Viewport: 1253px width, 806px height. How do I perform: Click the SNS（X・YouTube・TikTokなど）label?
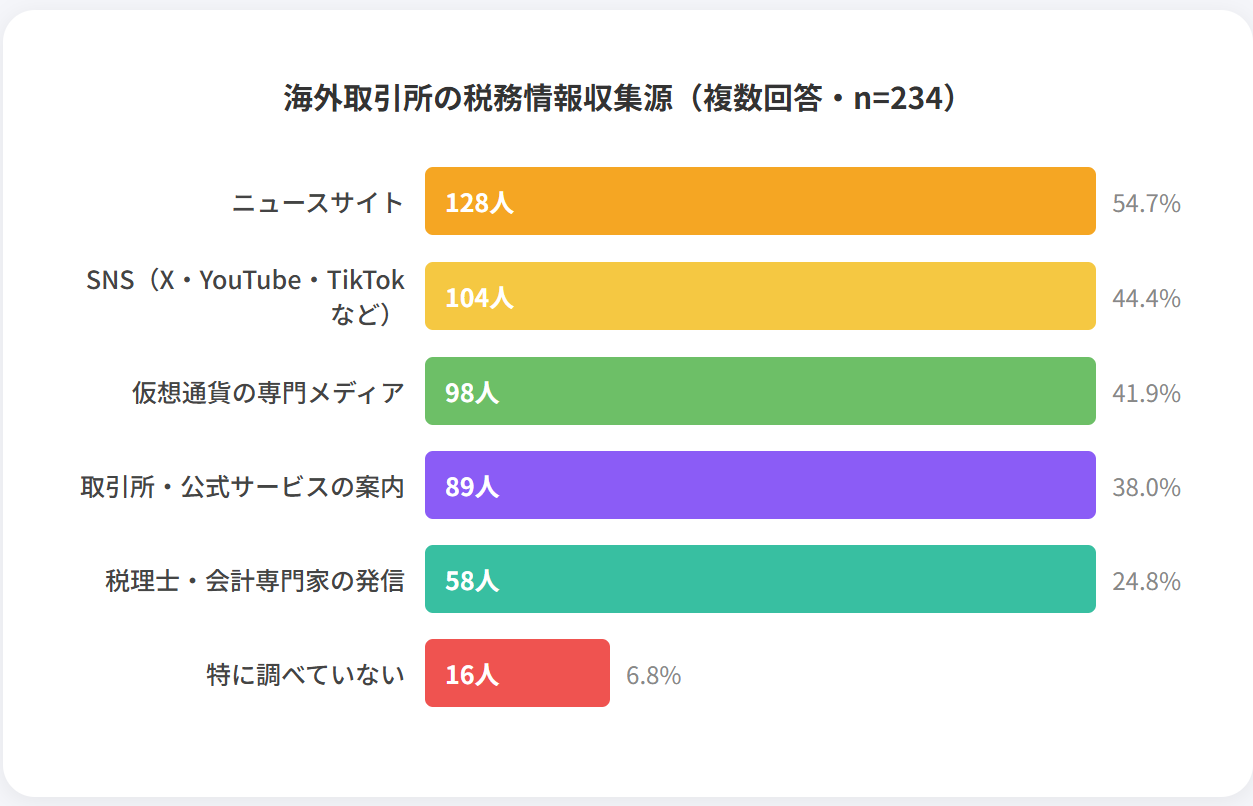coord(246,297)
